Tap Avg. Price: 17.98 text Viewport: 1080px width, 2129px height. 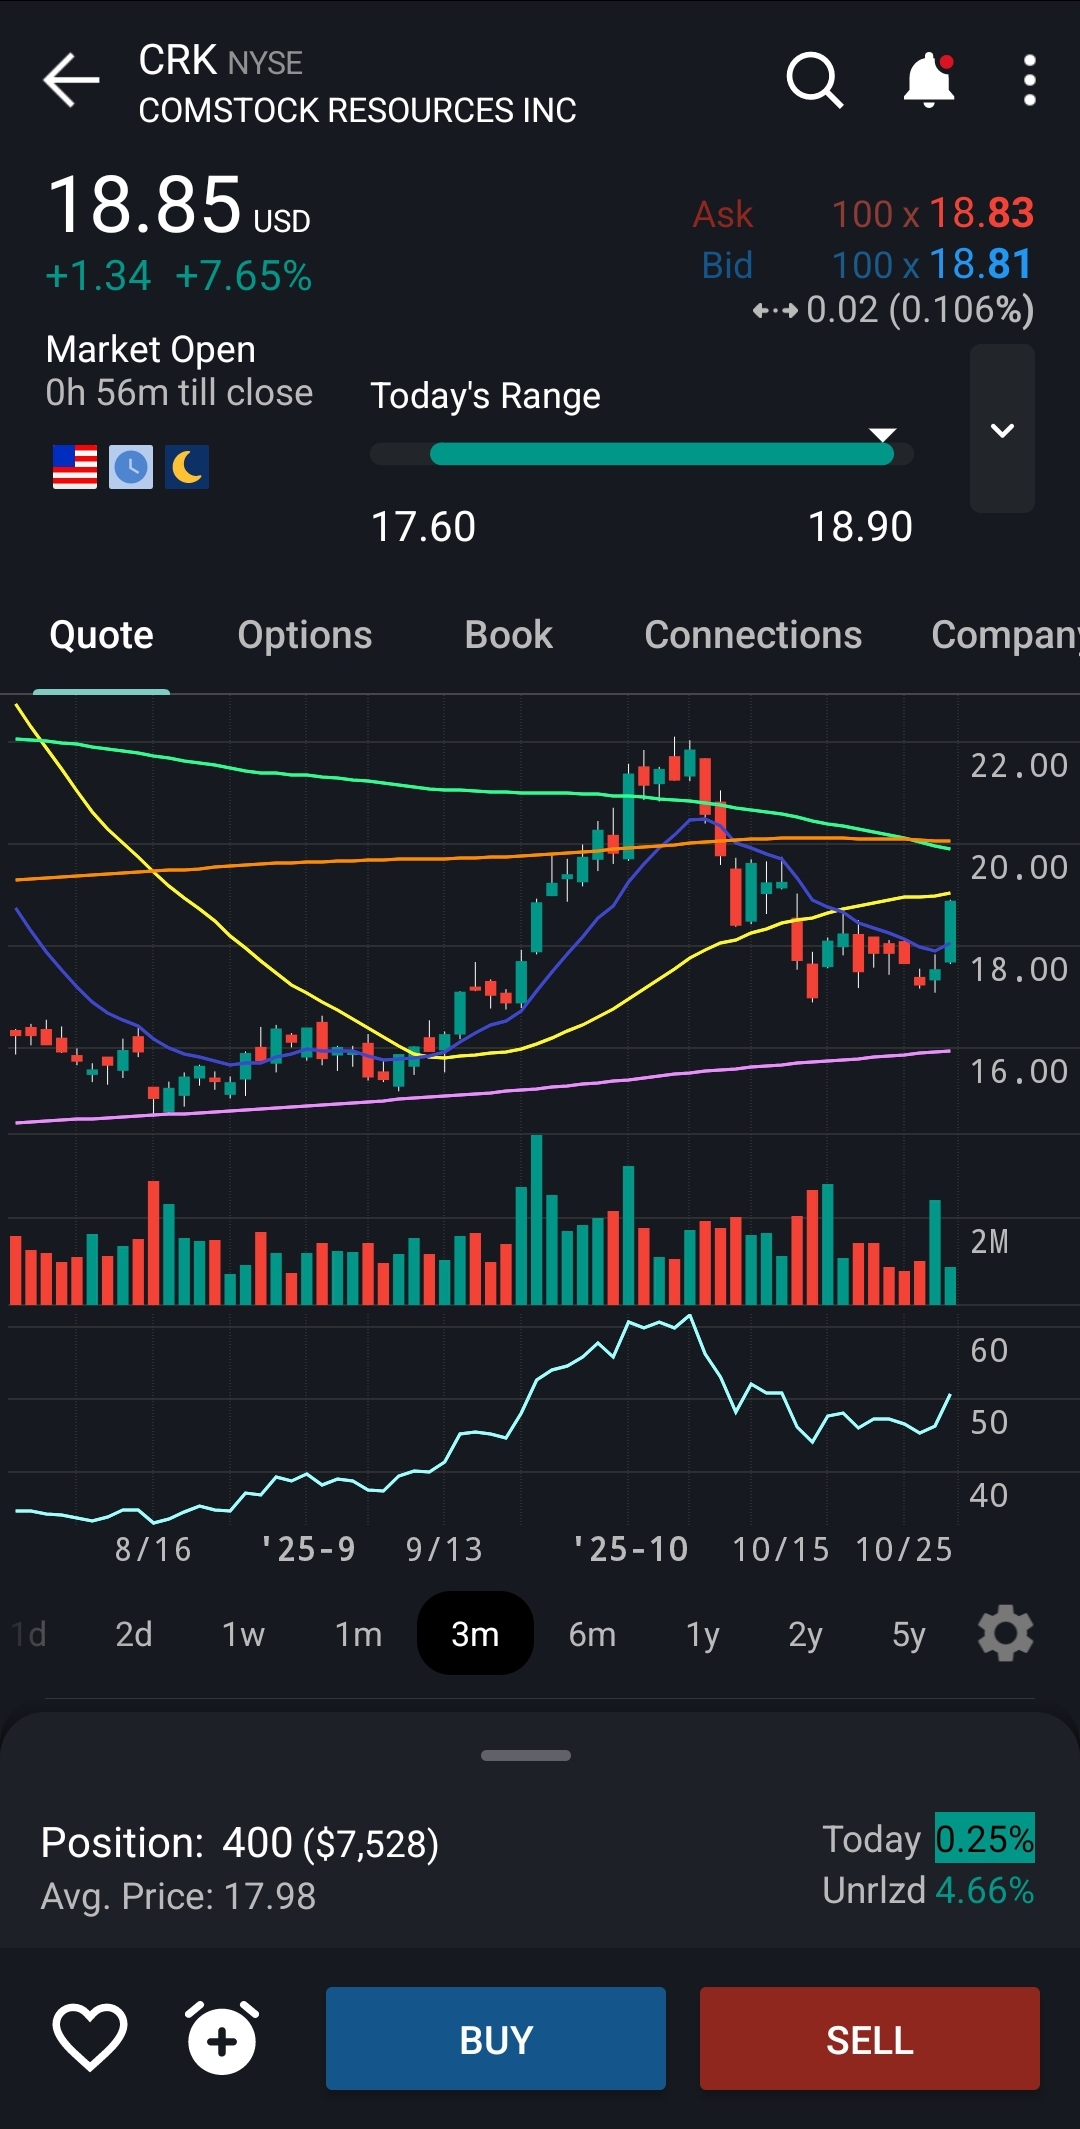tap(178, 1896)
